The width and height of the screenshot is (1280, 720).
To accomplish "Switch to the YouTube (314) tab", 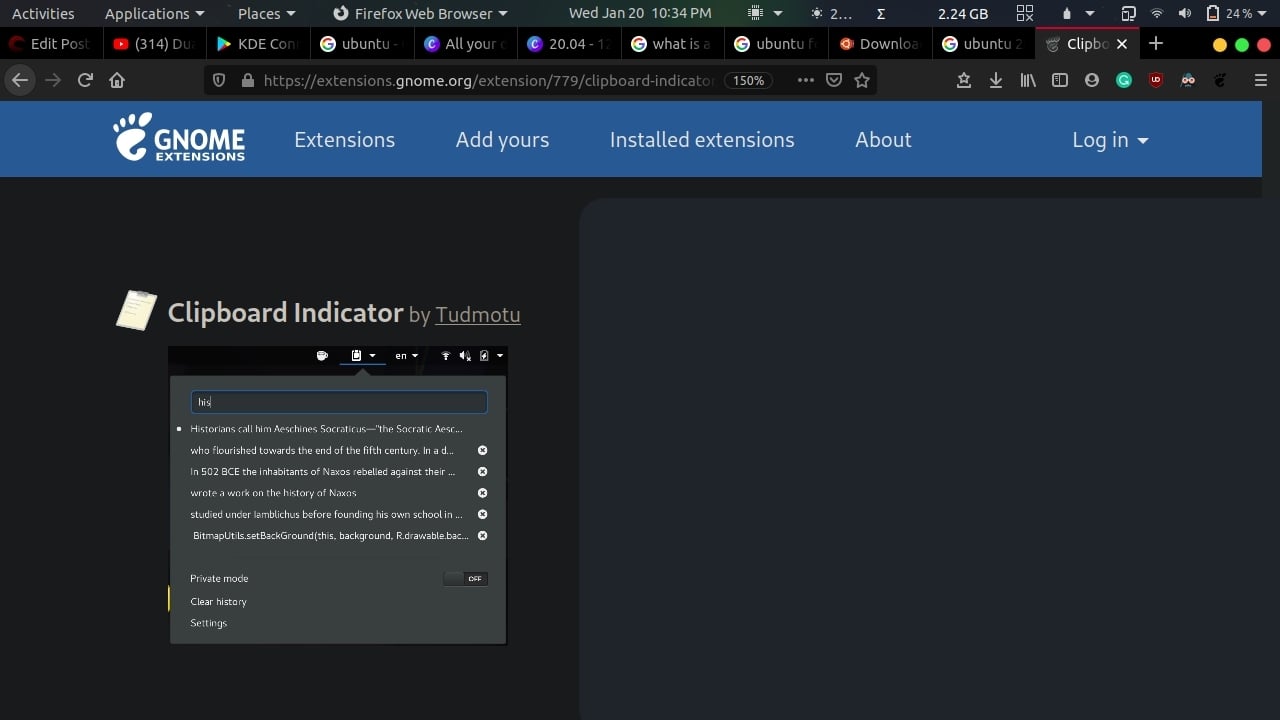I will (x=154, y=44).
